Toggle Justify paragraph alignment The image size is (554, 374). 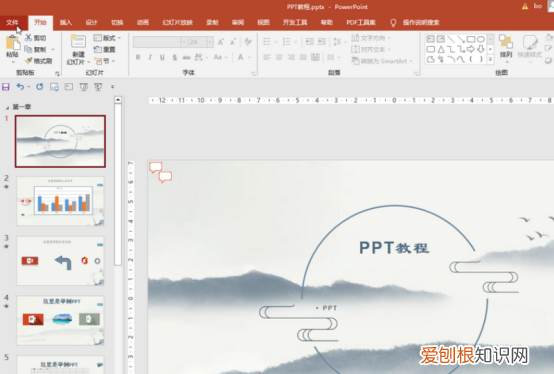click(303, 57)
